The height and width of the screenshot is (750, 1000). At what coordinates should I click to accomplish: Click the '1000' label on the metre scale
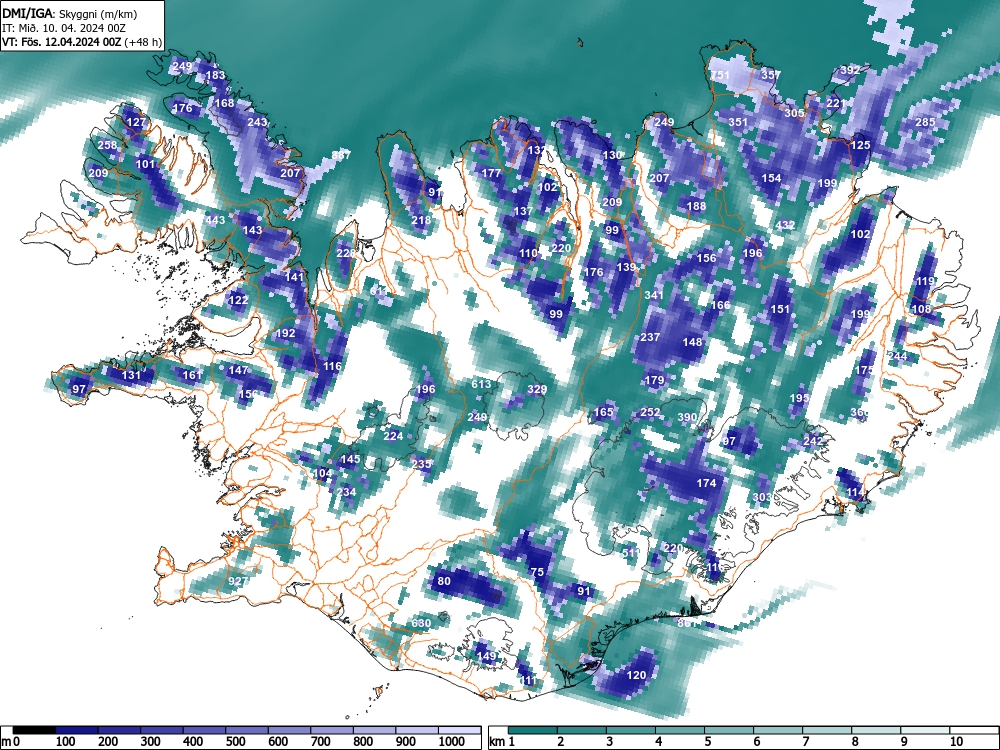coord(452,742)
